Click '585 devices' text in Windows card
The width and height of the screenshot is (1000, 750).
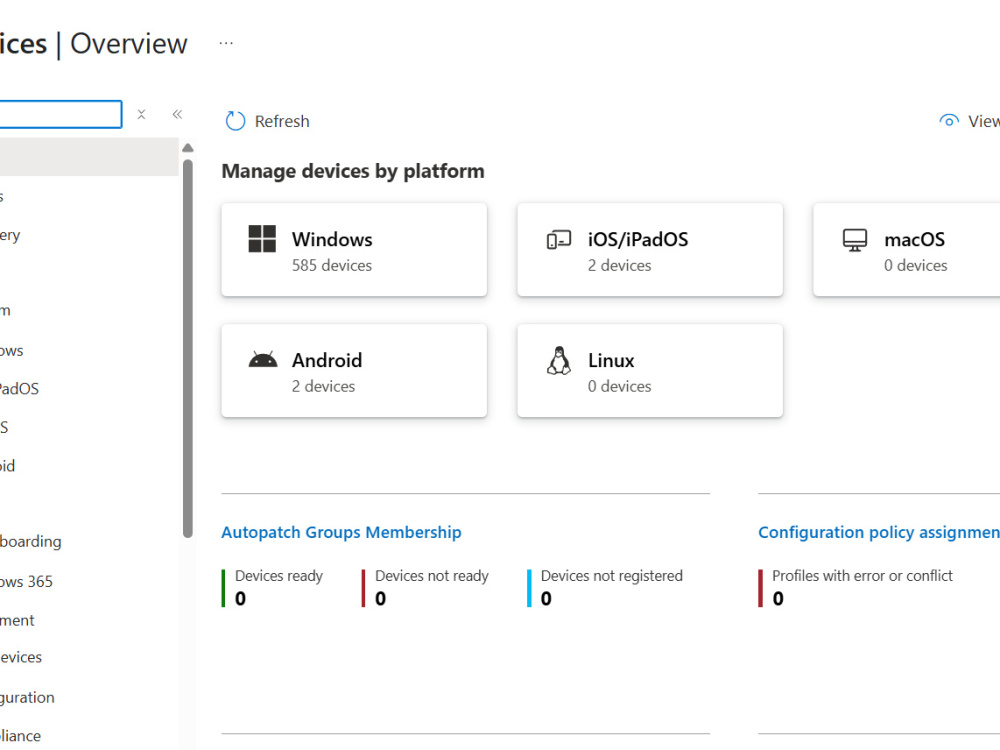tap(332, 265)
